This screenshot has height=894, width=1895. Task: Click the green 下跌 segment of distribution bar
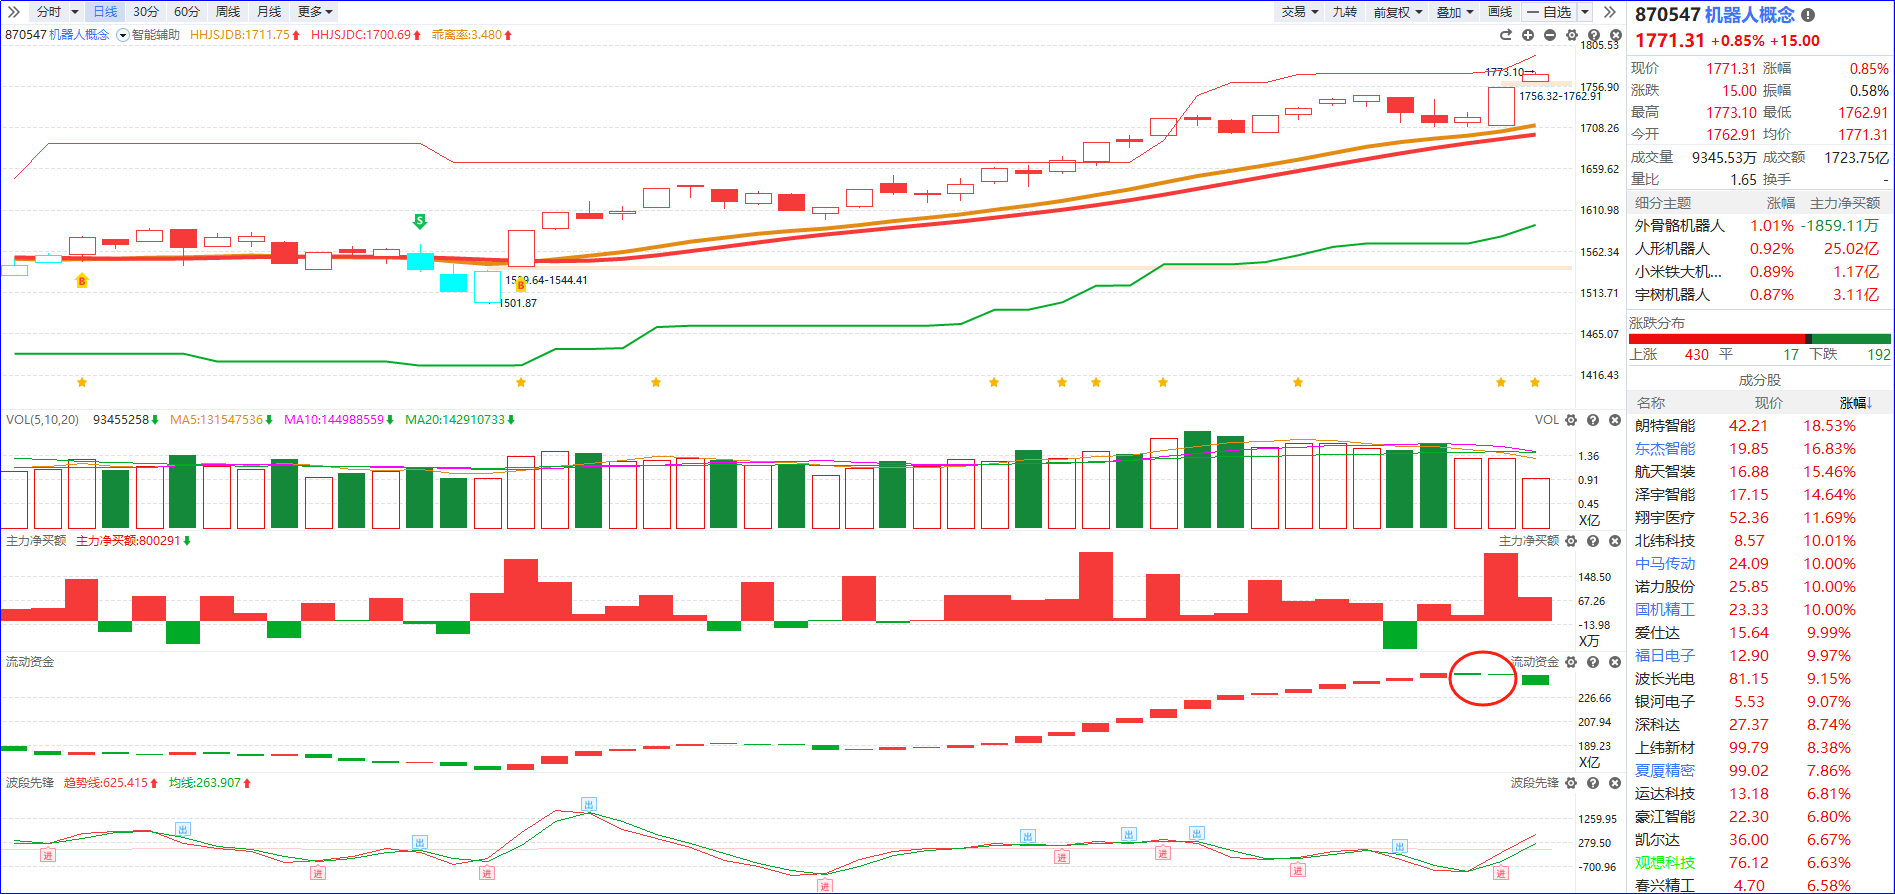1851,339
